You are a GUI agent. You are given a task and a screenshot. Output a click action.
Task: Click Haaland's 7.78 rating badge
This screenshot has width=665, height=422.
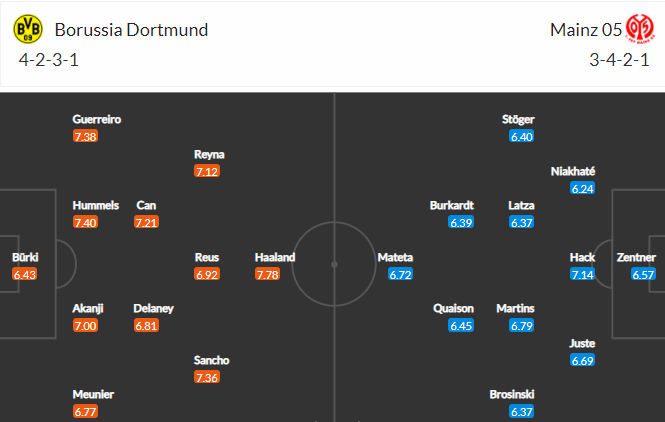267,275
